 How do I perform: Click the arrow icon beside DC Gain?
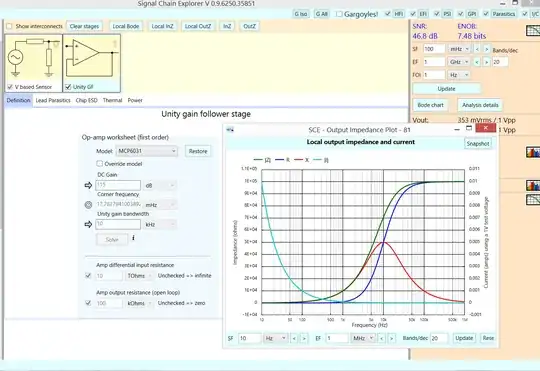88,185
